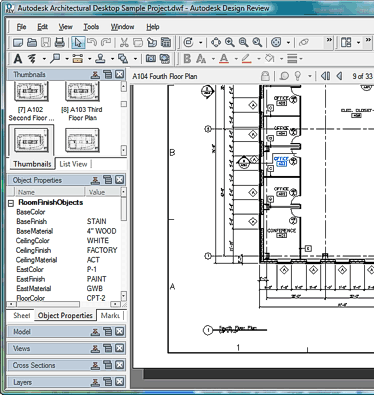Click the New file icon
374x395 pixels.
[18, 42]
